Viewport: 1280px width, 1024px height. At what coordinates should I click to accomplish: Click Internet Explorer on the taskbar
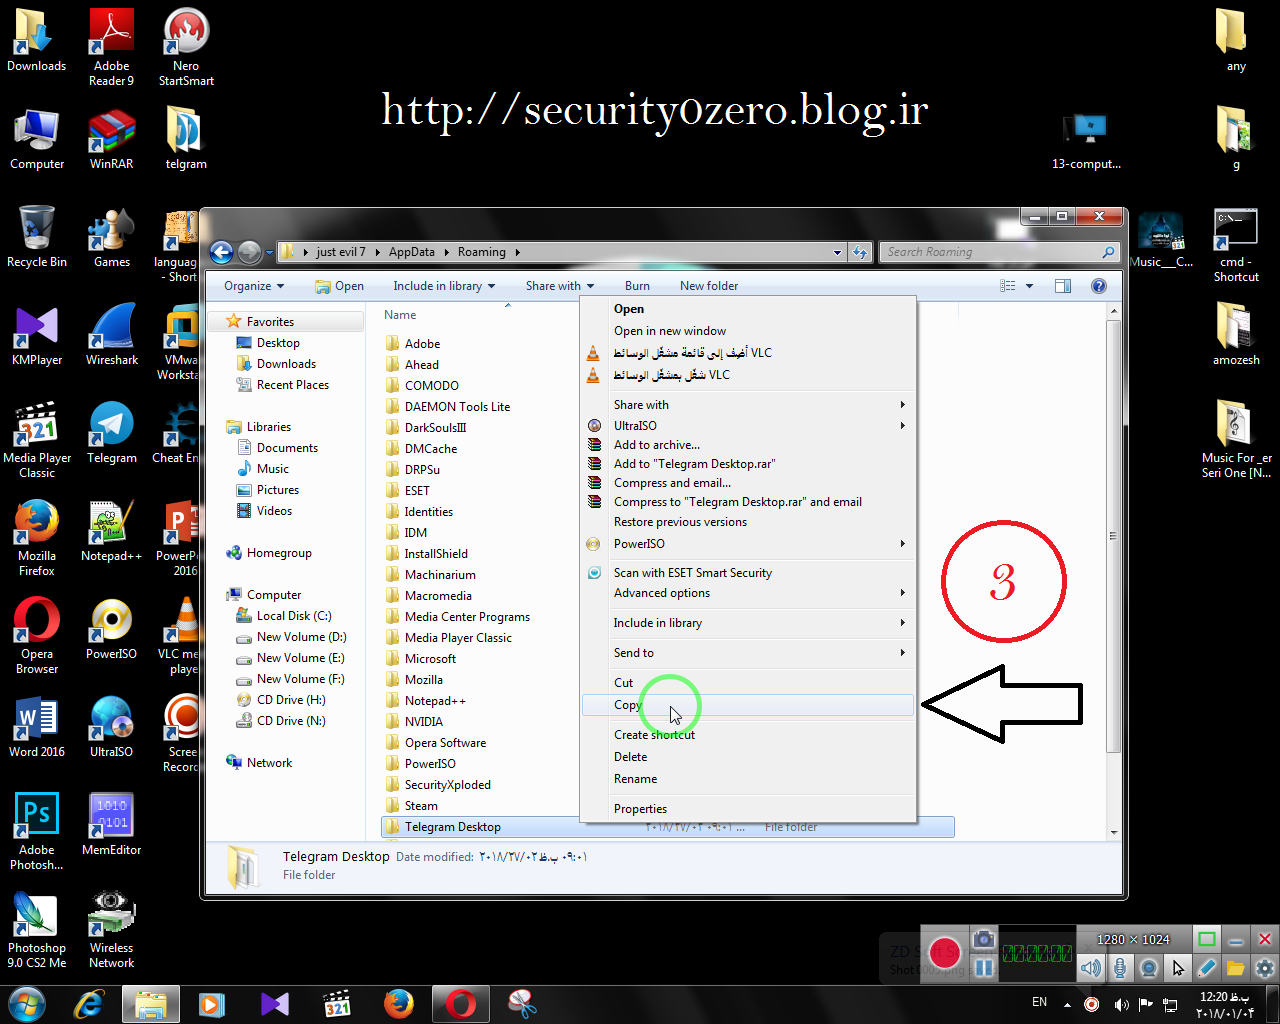tap(89, 1003)
